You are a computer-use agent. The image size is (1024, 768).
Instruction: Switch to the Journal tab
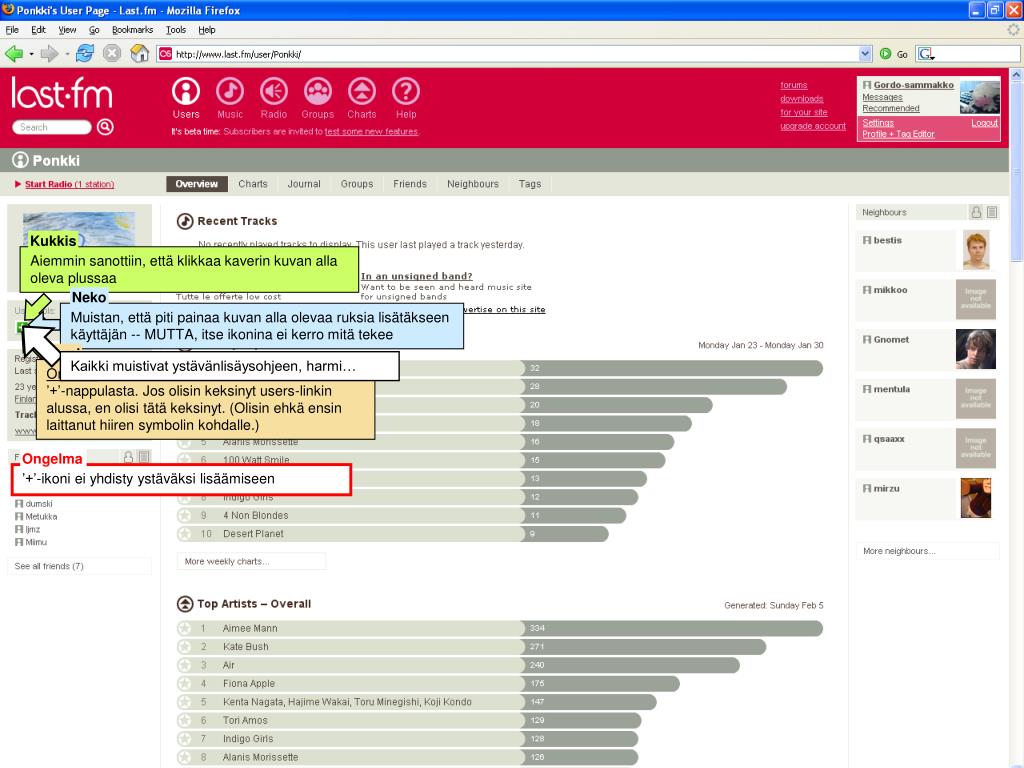point(304,184)
